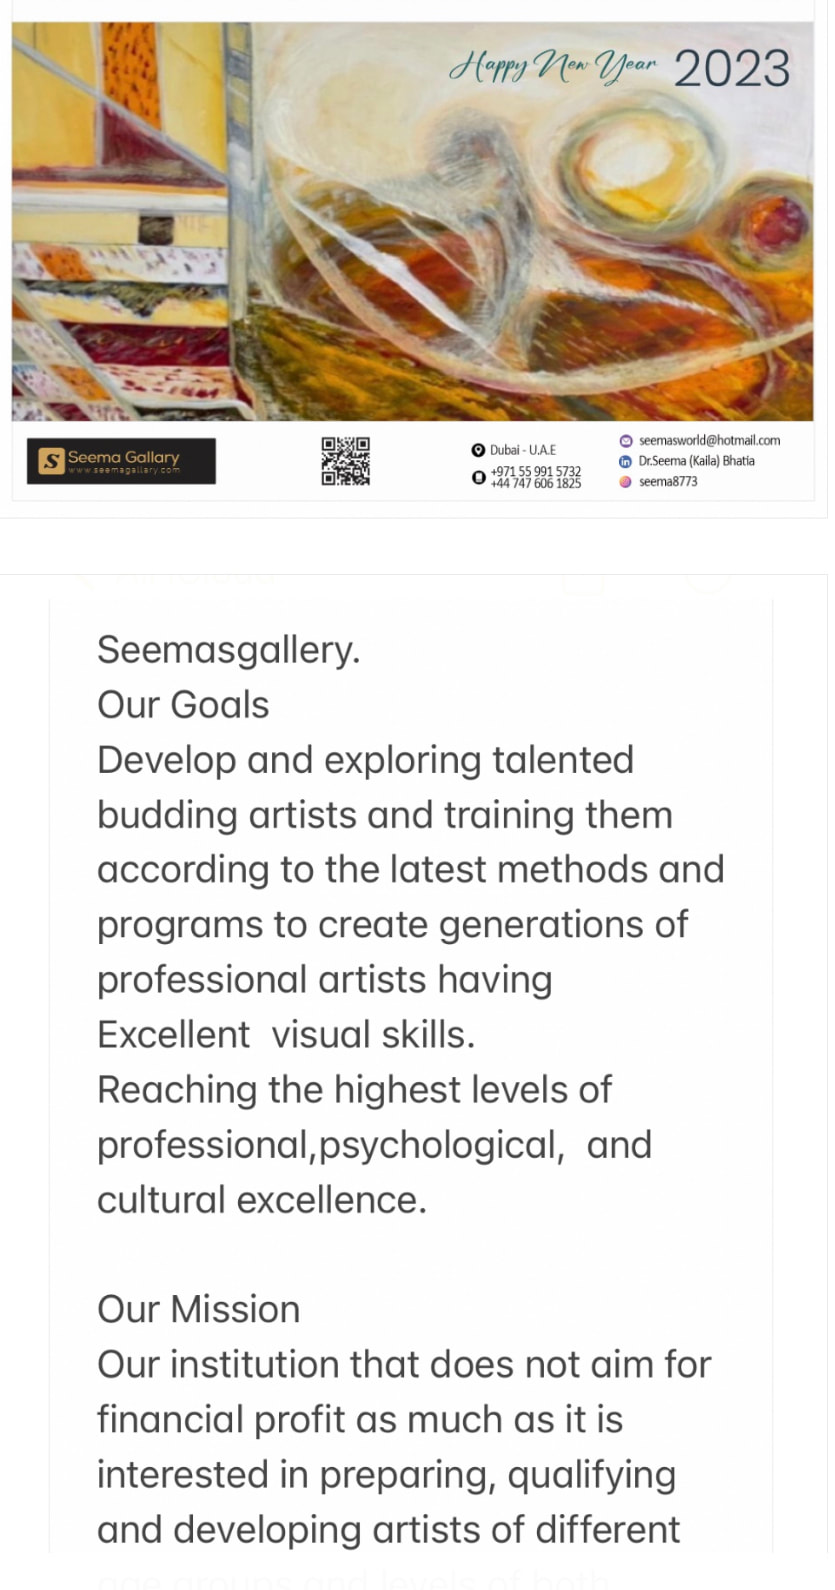
Task: Open the seemasworld@hotmail.com email address
Action: coord(709,440)
